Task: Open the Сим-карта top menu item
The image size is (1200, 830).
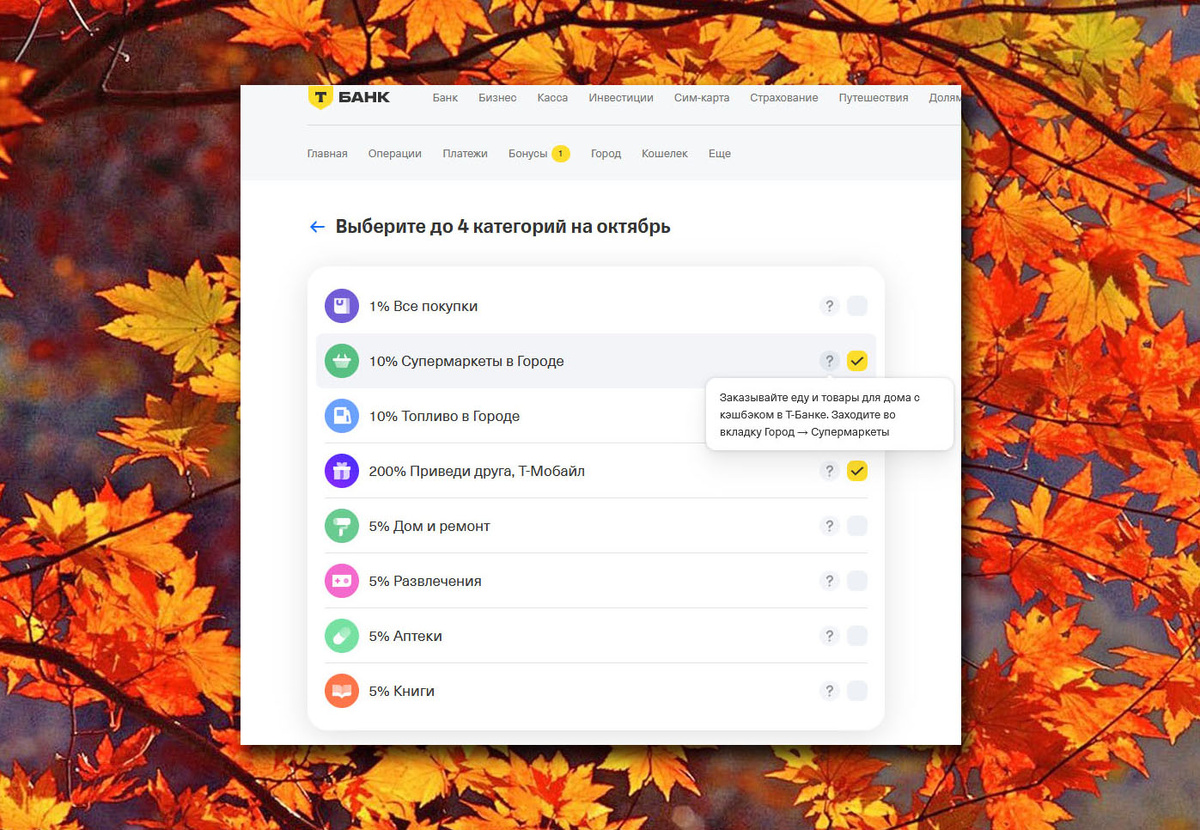Action: click(702, 98)
